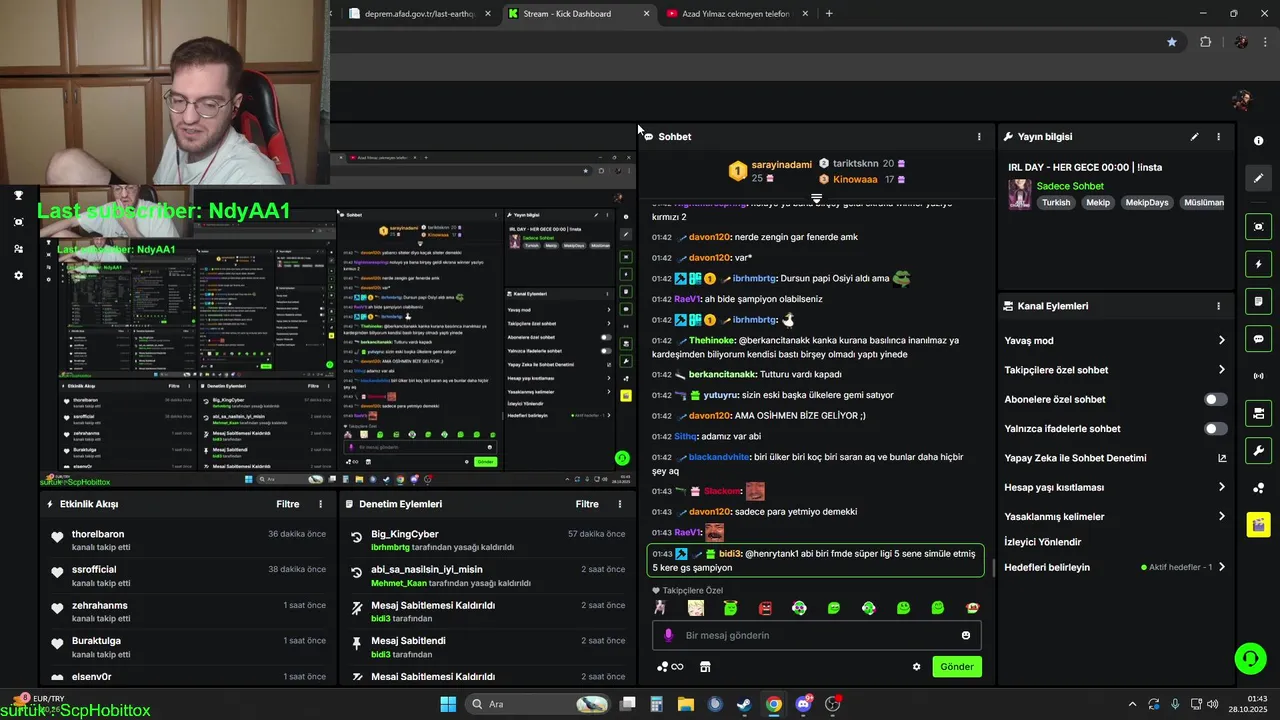Expand Hedefleri belirleyin arrow
This screenshot has width=1280, height=720.
tap(1221, 567)
